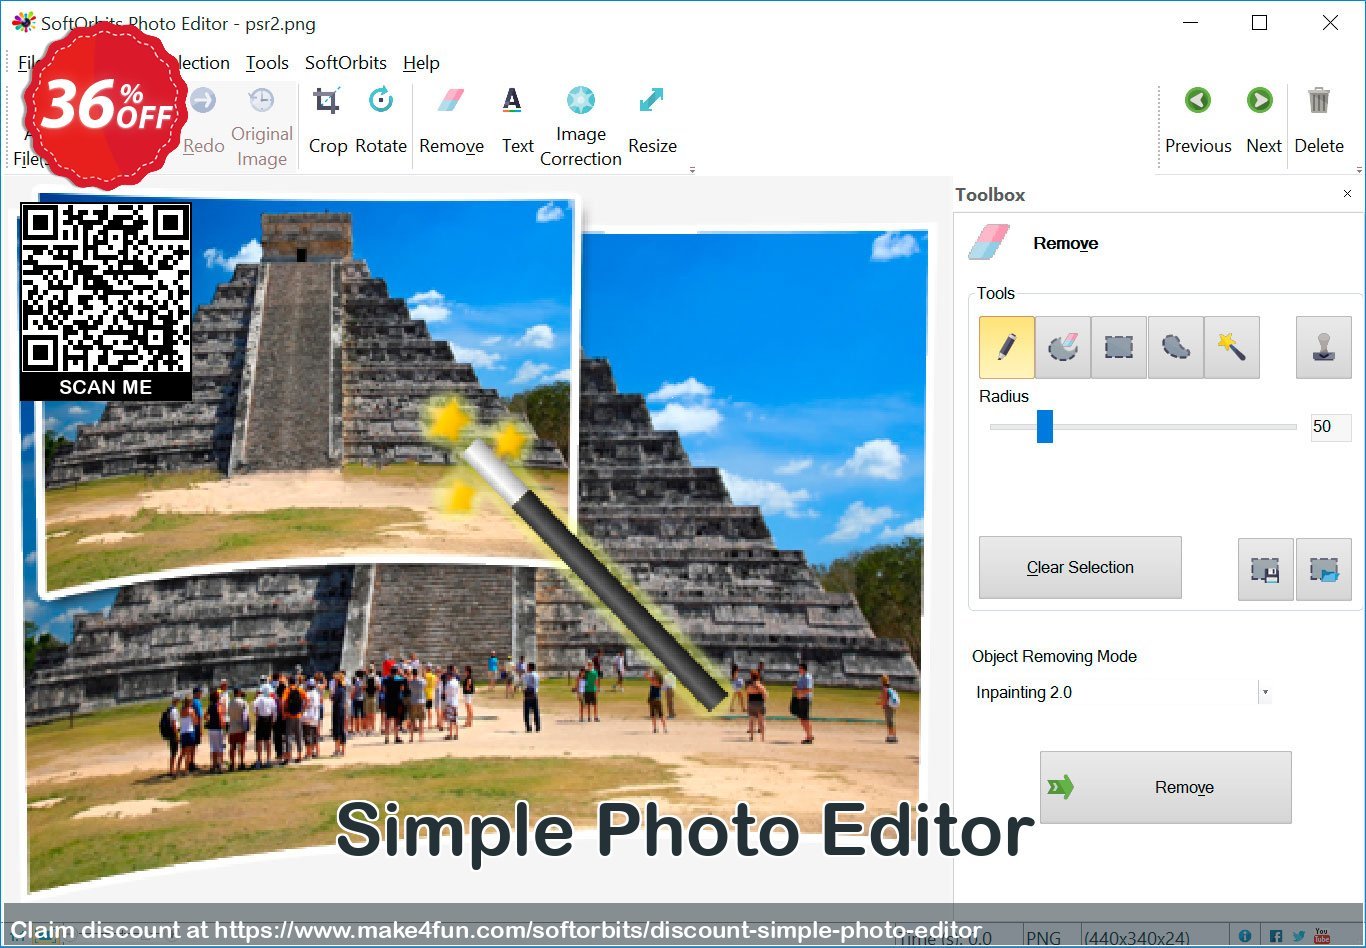Select the Rectangular selection tool
Image resolution: width=1366 pixels, height=948 pixels.
(1119, 347)
